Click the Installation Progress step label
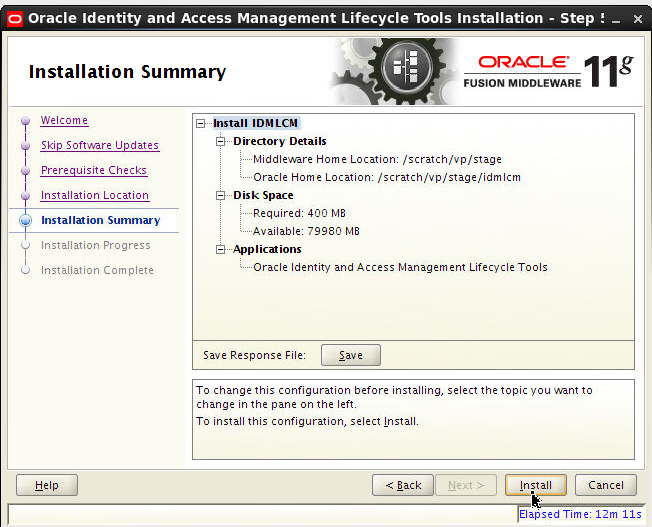This screenshot has width=652, height=527. [x=96, y=245]
